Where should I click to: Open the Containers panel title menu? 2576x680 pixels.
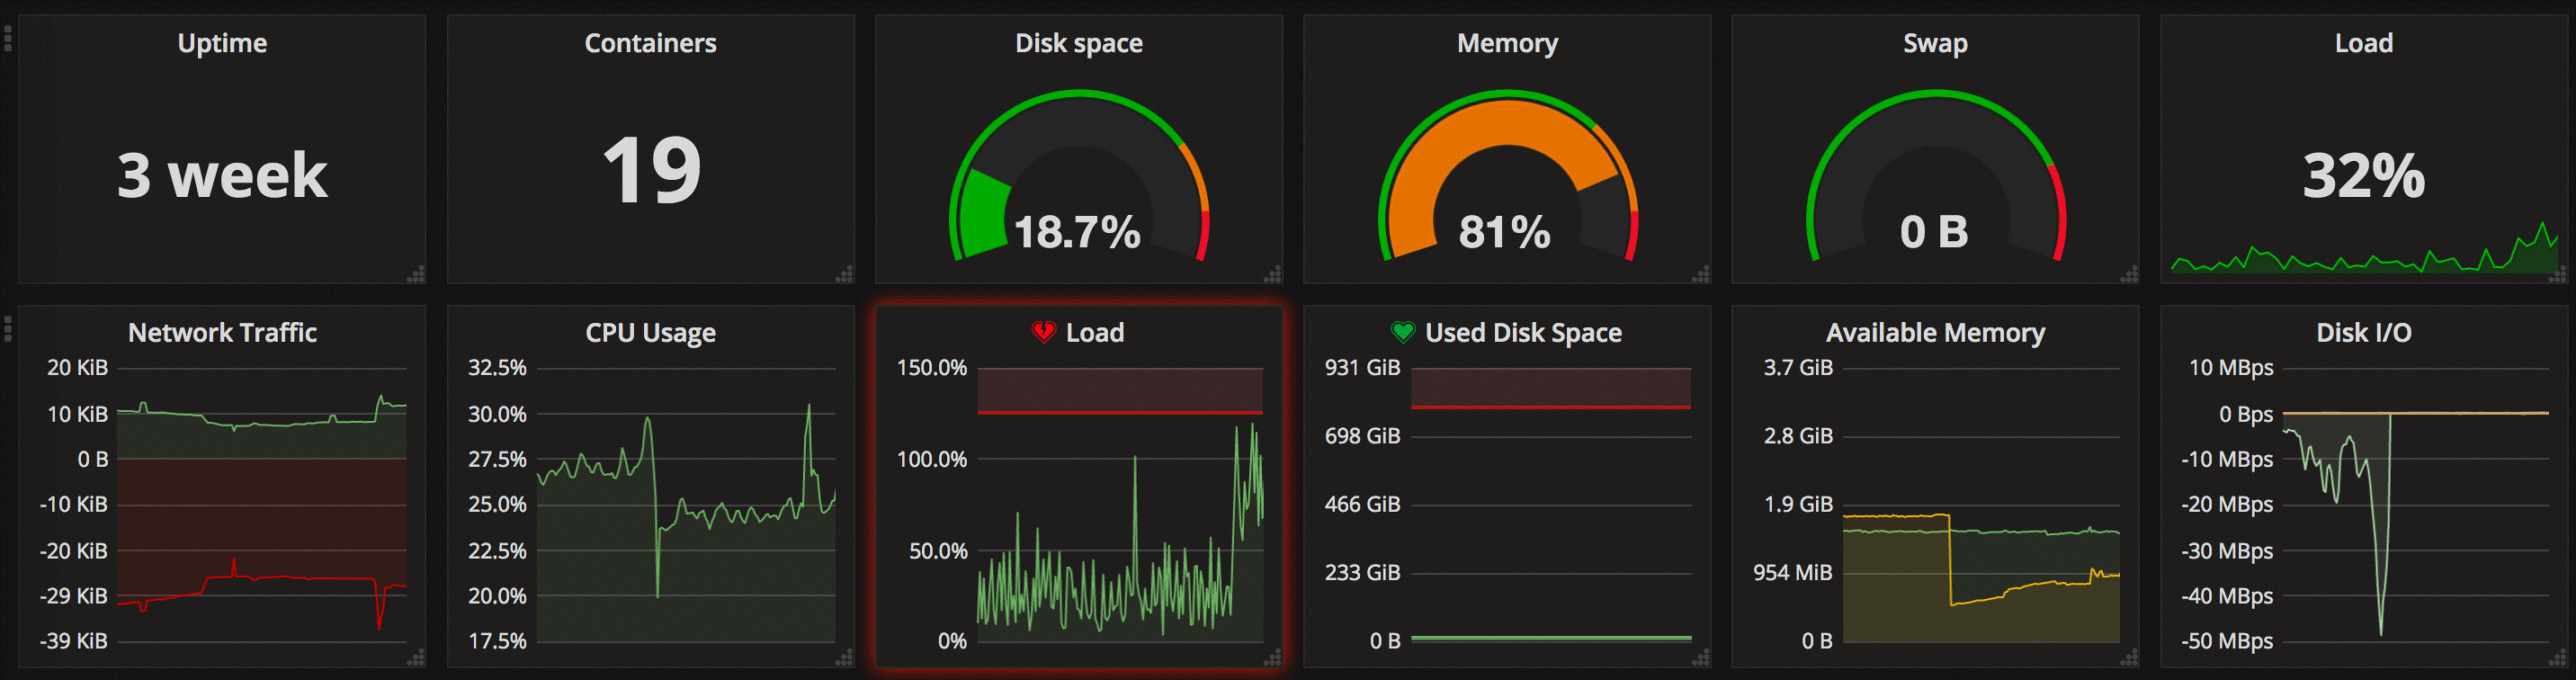[x=650, y=43]
